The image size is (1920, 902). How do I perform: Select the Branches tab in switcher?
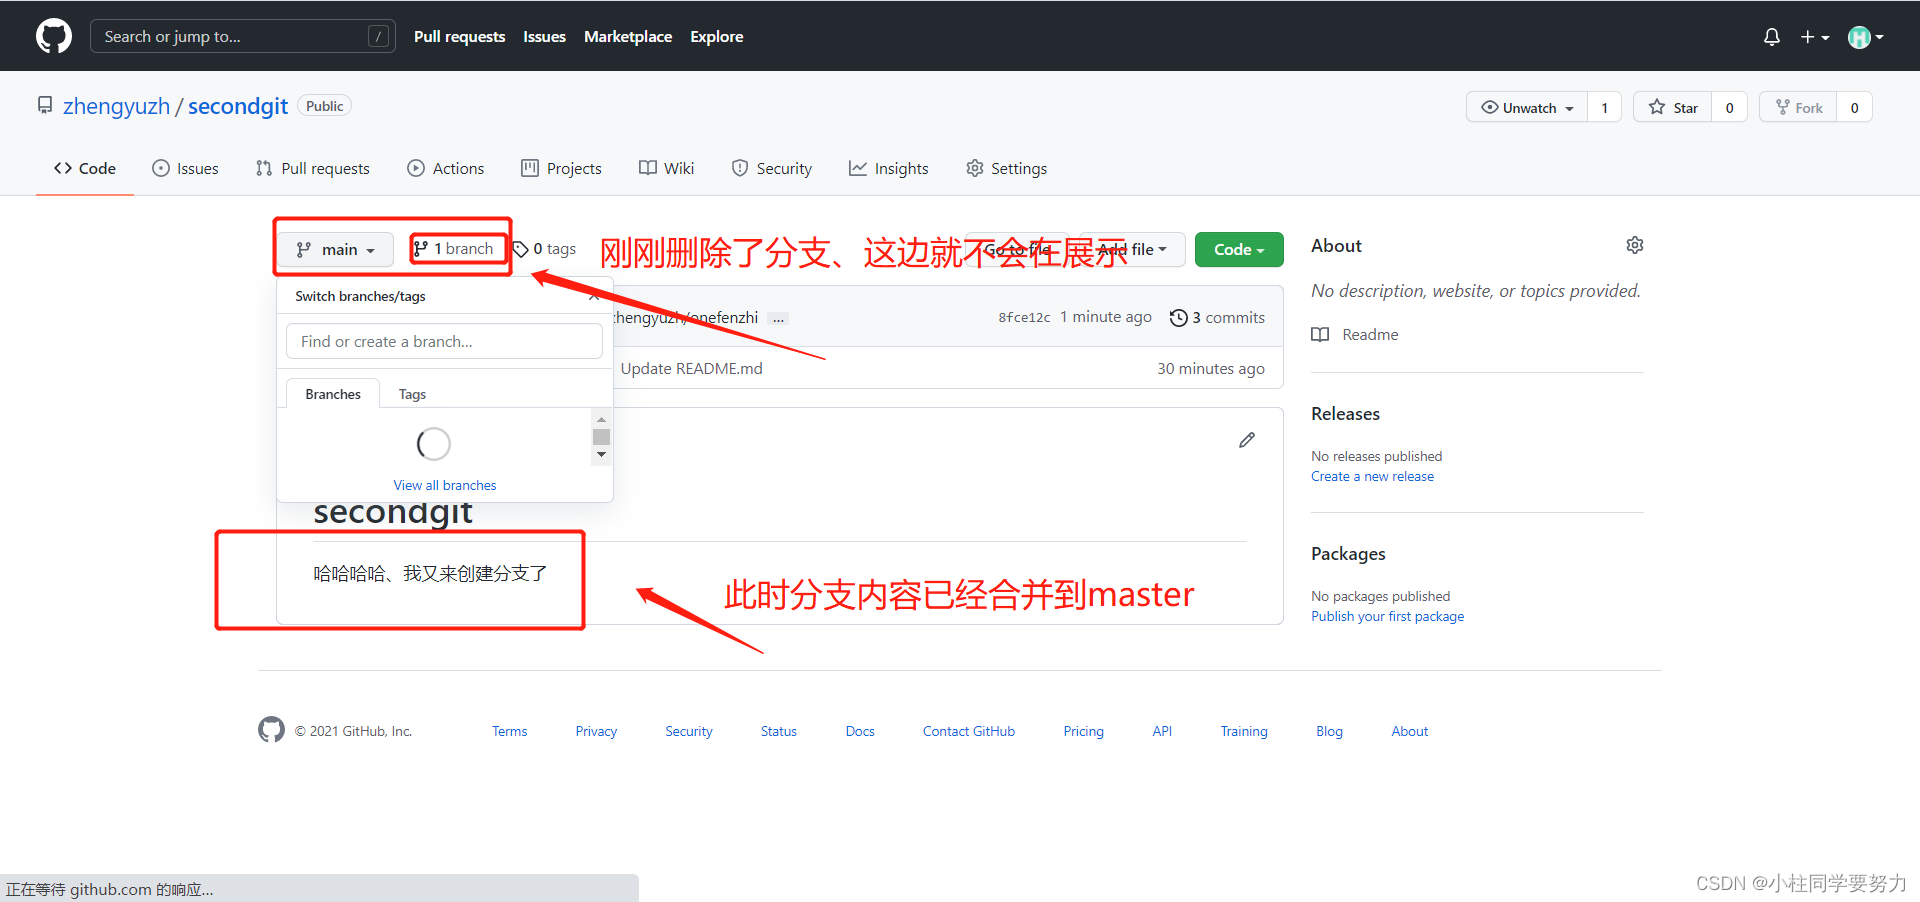pyautogui.click(x=333, y=394)
